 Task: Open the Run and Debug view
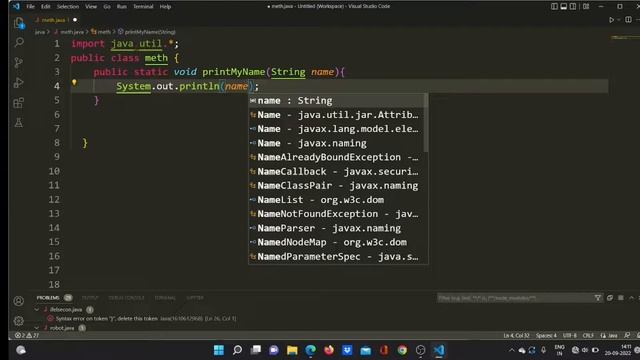tap(19, 82)
